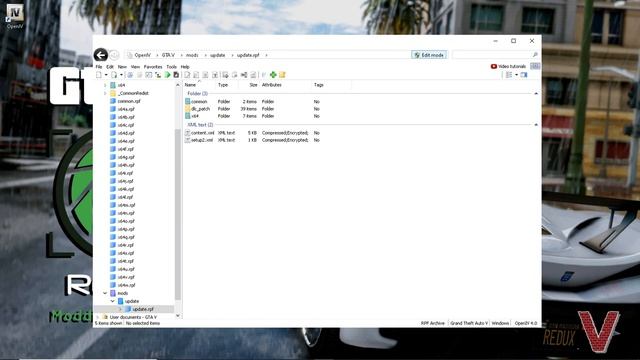The image size is (640, 360).
Task: Click update.rpf in the breadcrumb path
Action: 248,55
